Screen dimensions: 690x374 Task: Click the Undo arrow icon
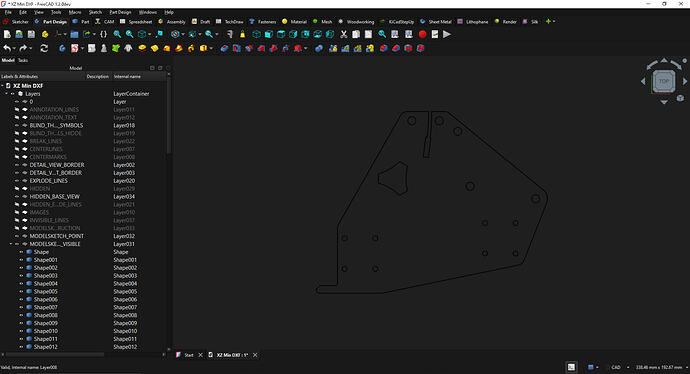click(x=7, y=48)
